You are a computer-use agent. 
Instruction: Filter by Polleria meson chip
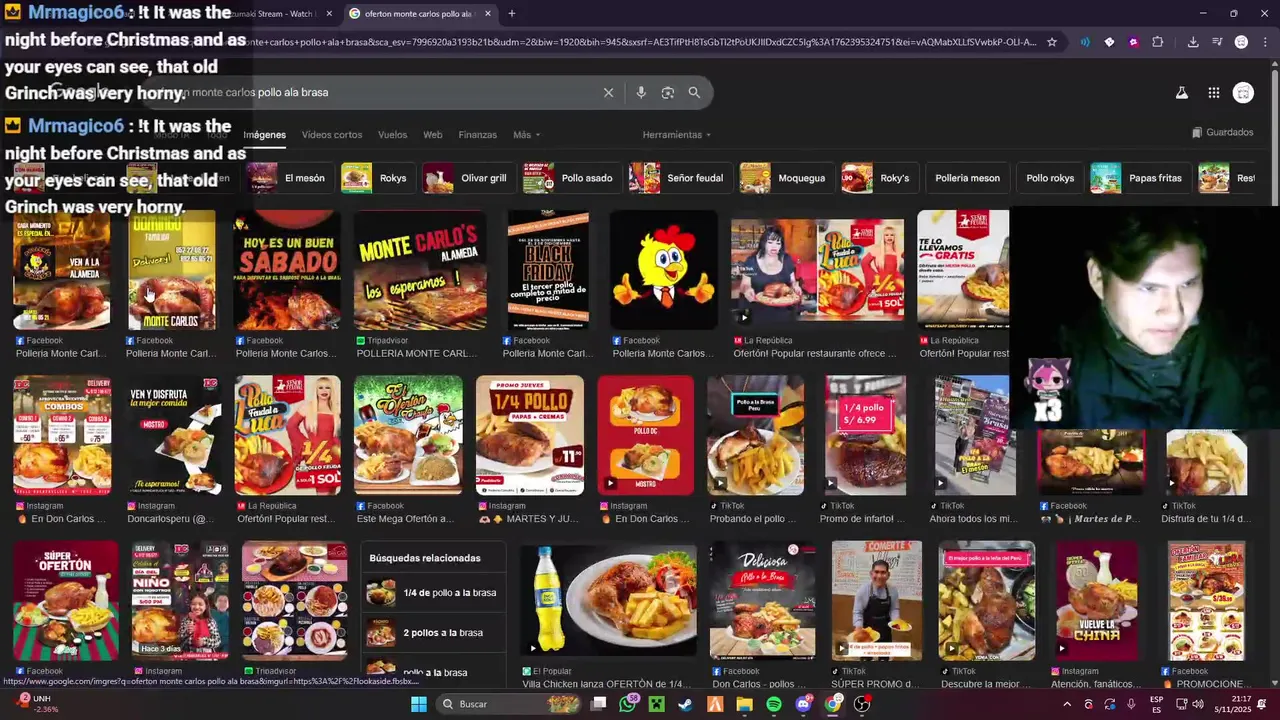pyautogui.click(x=967, y=178)
